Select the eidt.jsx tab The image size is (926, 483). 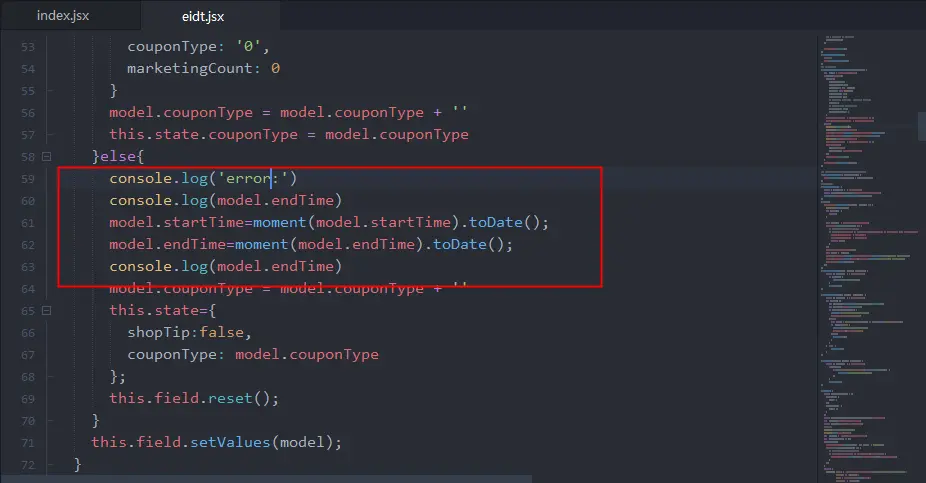pyautogui.click(x=203, y=16)
